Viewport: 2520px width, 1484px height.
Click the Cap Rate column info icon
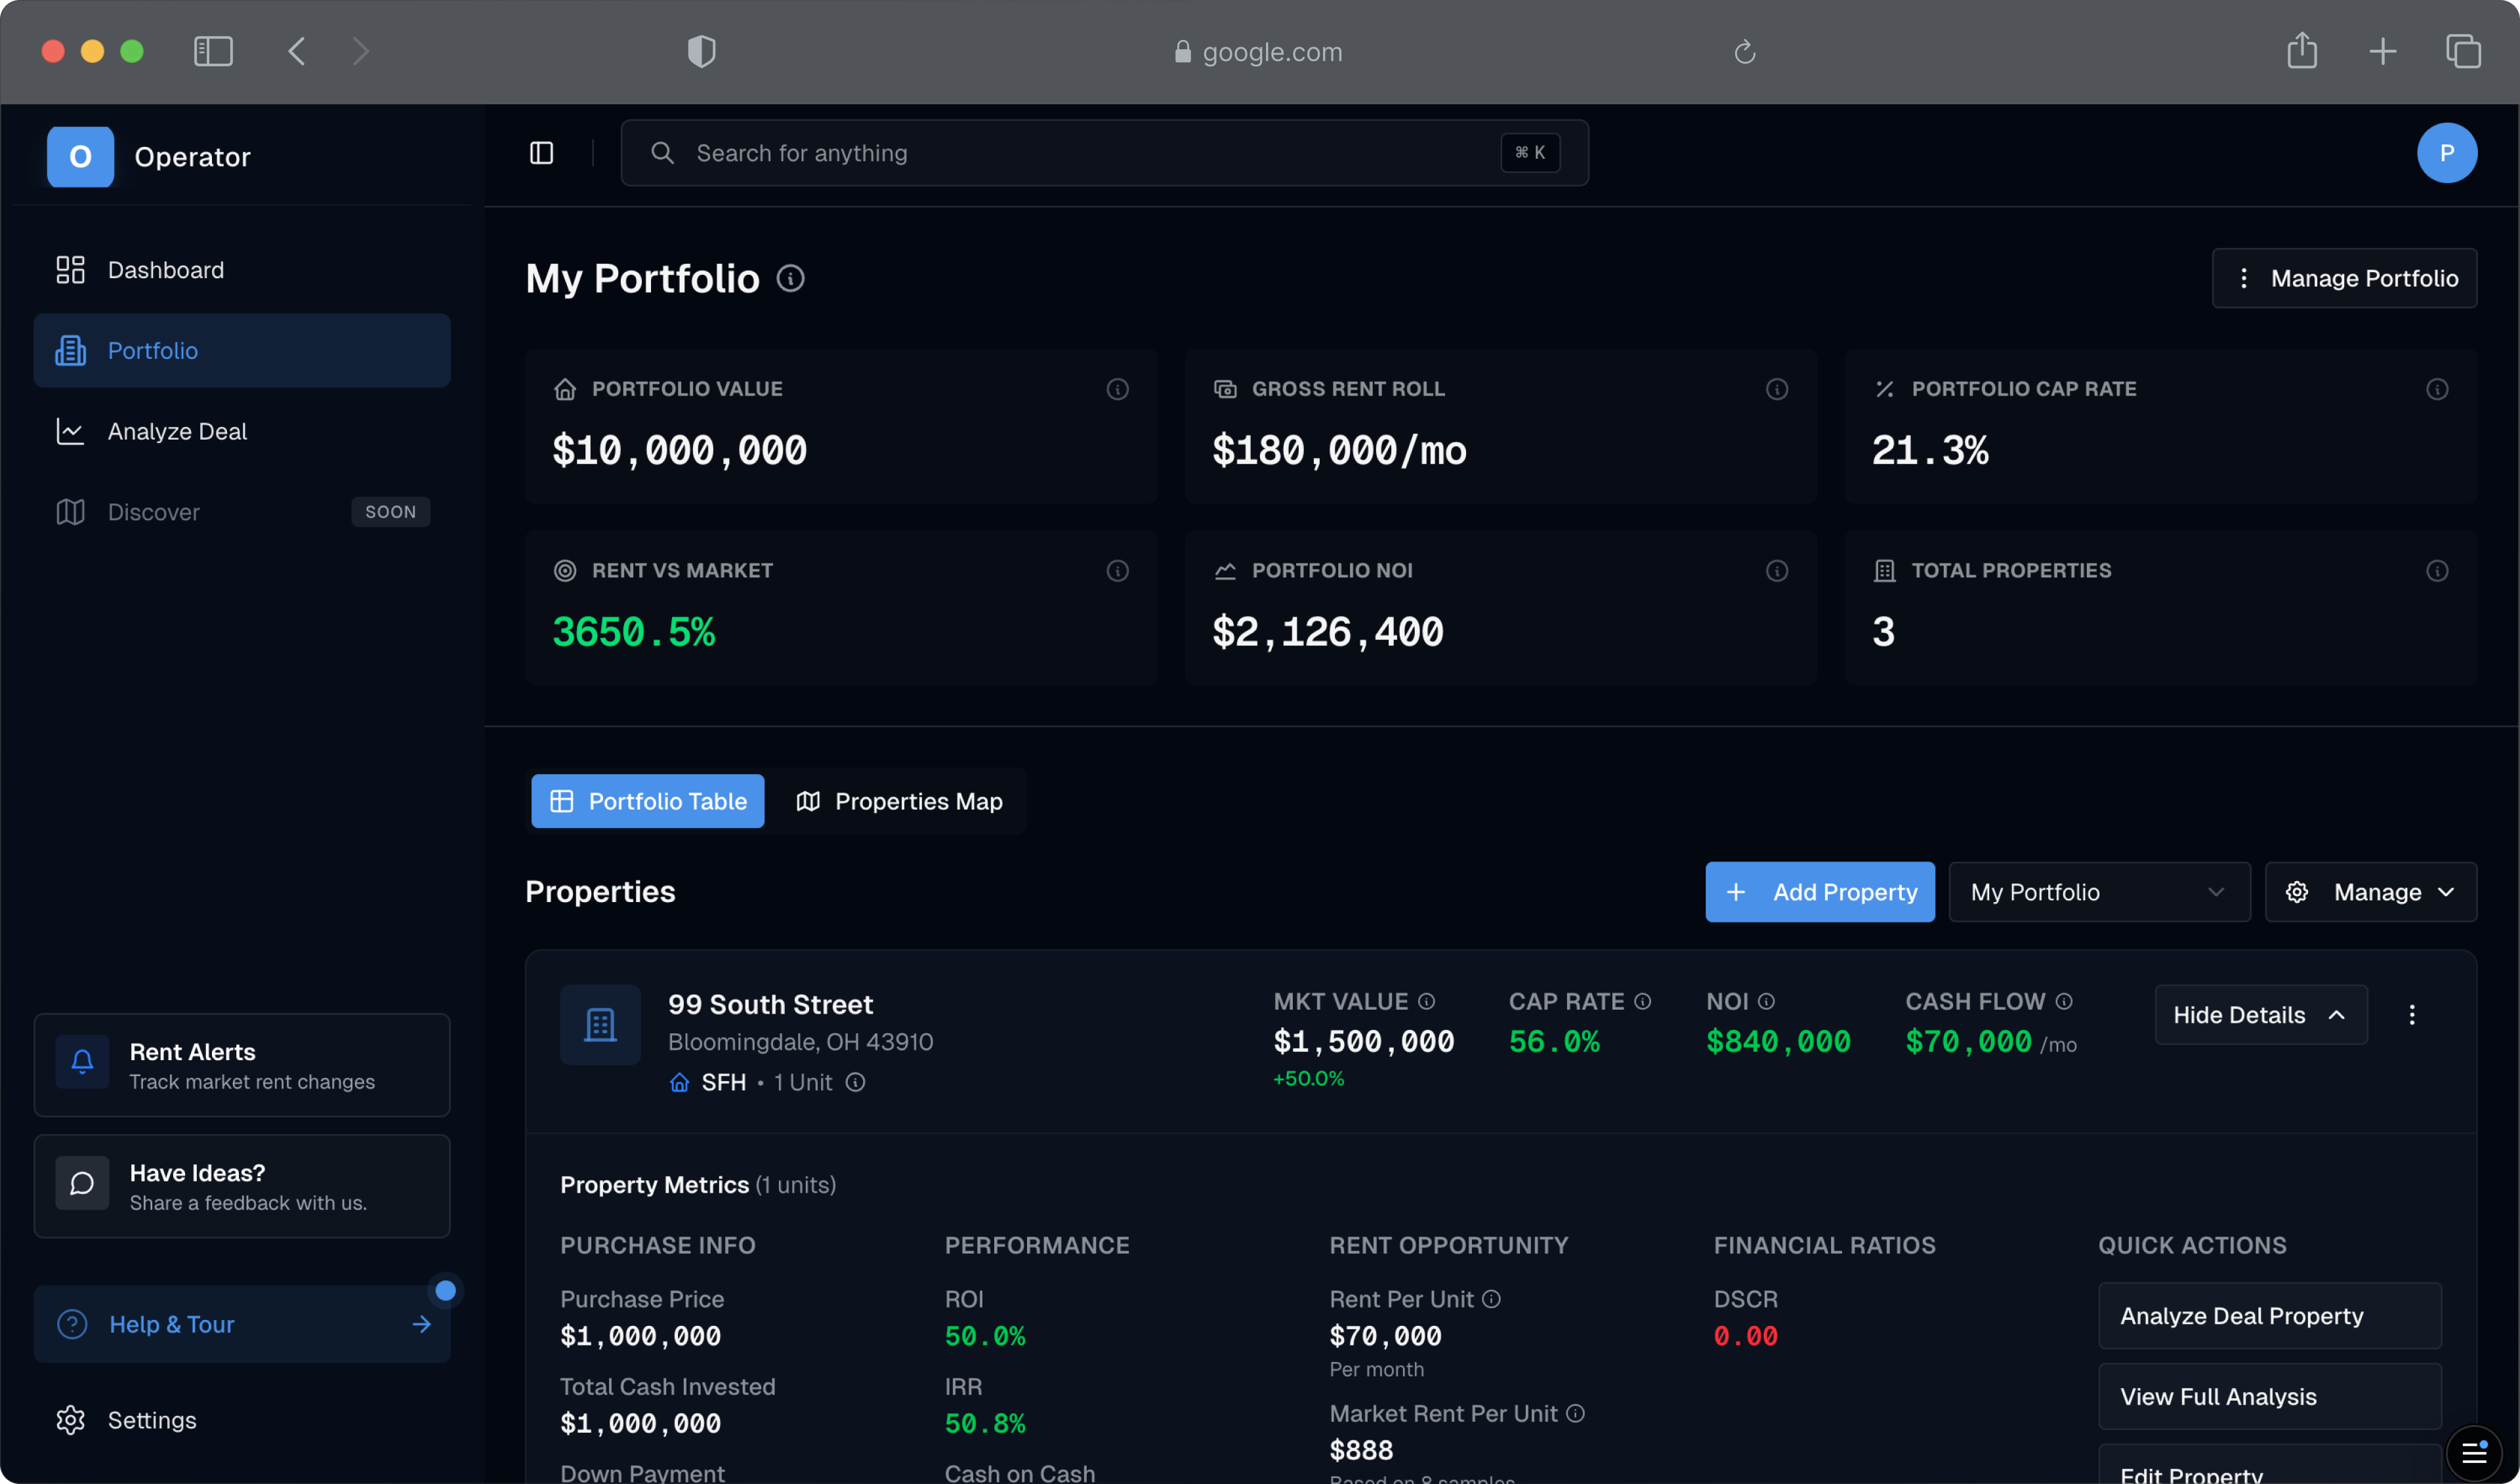pyautogui.click(x=1642, y=1001)
